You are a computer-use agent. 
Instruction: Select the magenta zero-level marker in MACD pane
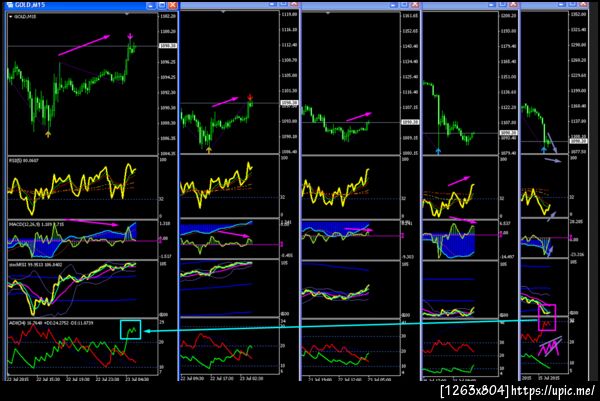(x=160, y=241)
